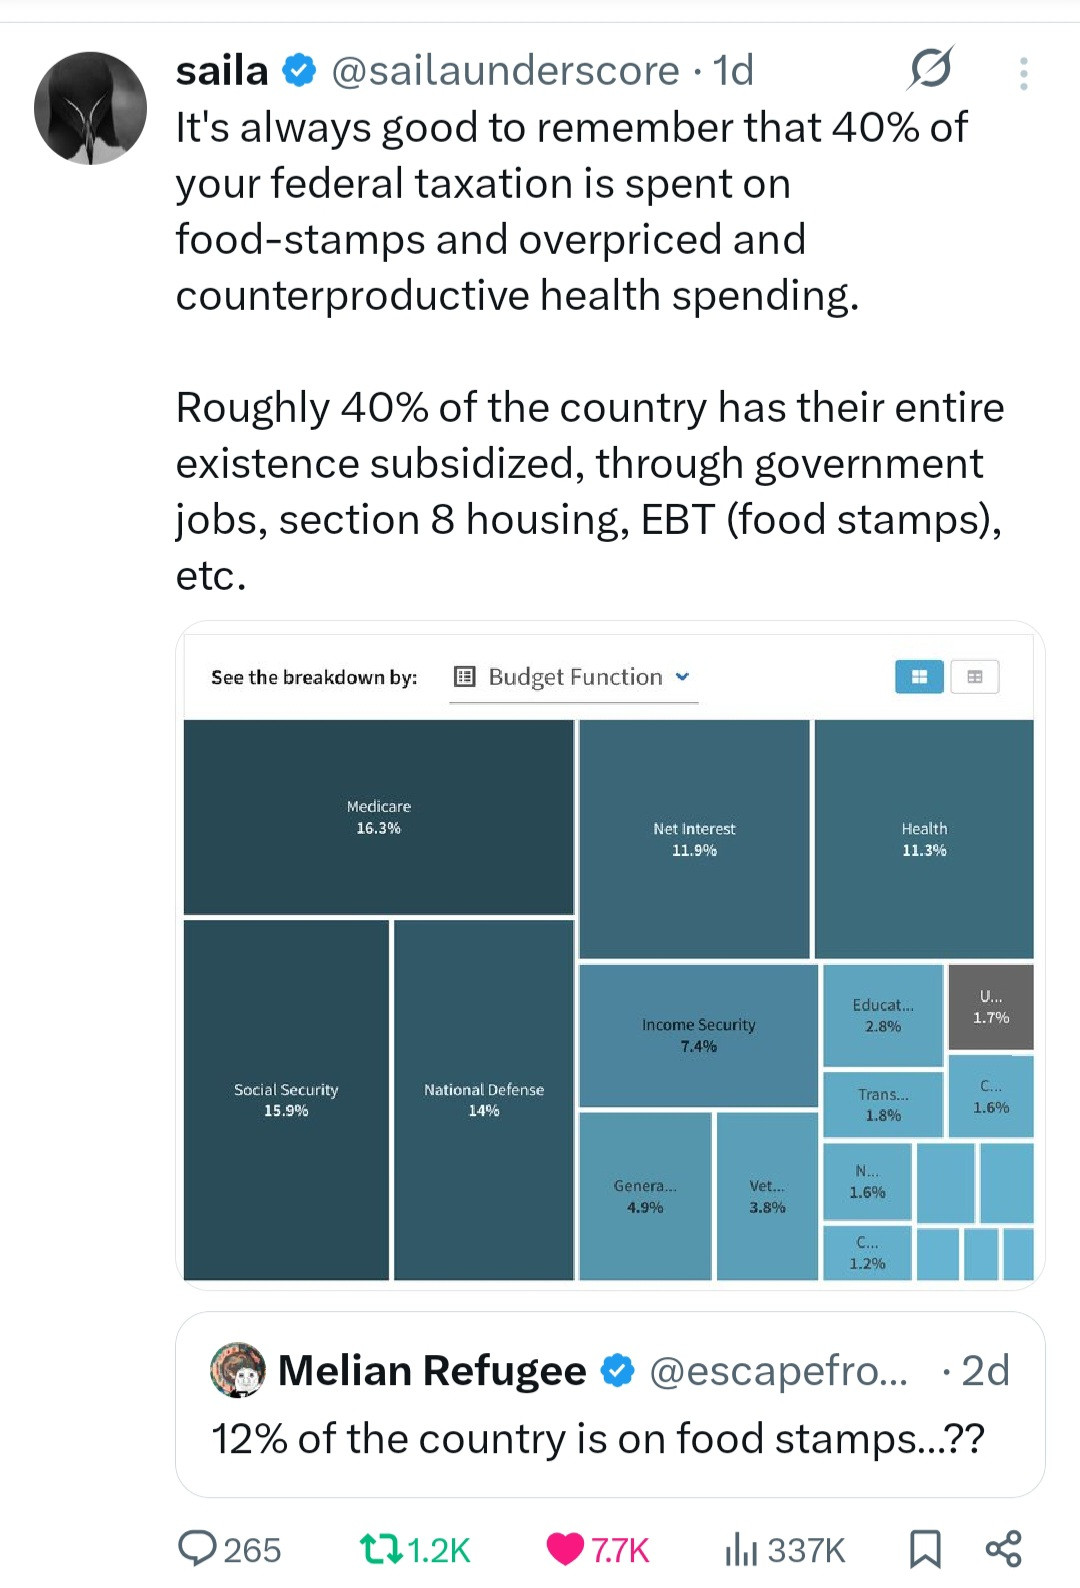1080x1588 pixels.
Task: Switch the chart to treemap view
Action: (919, 677)
